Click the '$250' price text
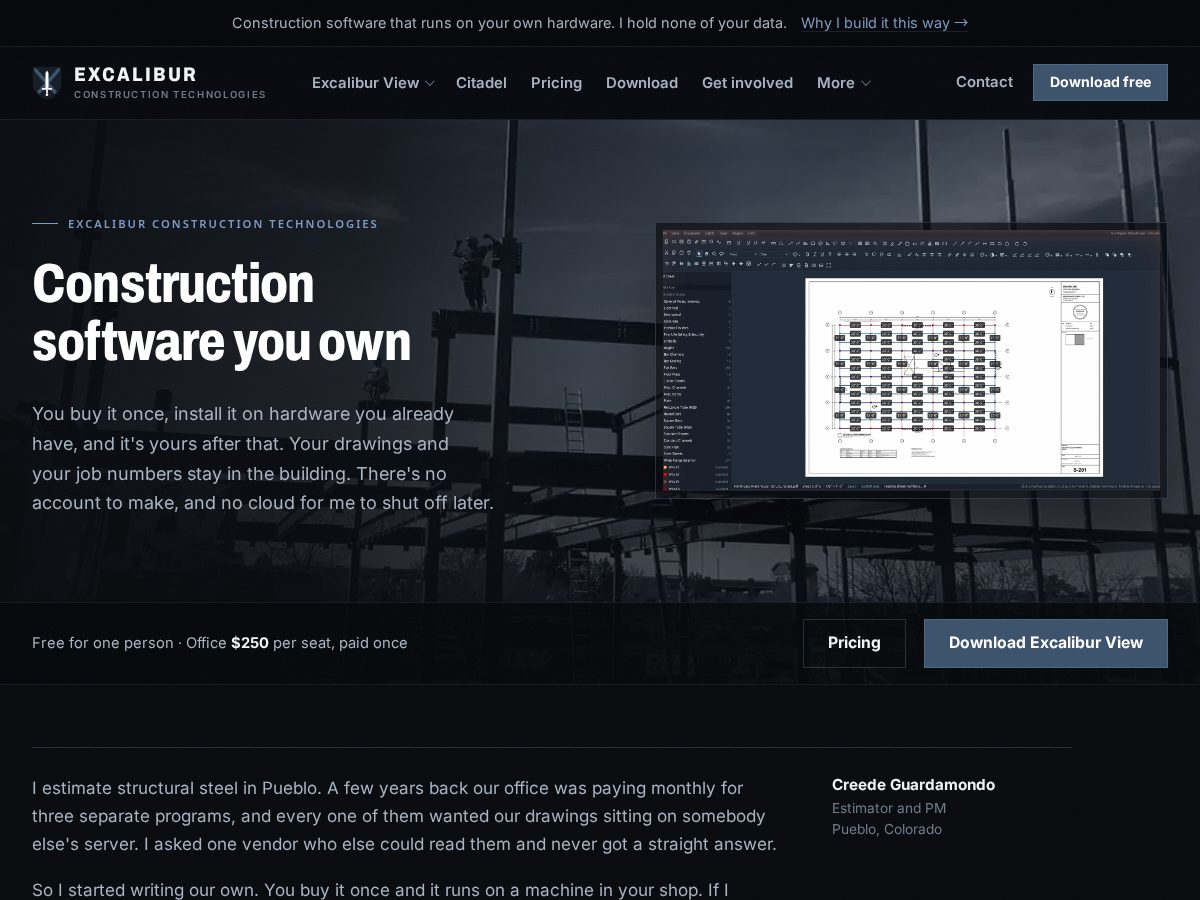This screenshot has width=1200, height=900. (250, 643)
